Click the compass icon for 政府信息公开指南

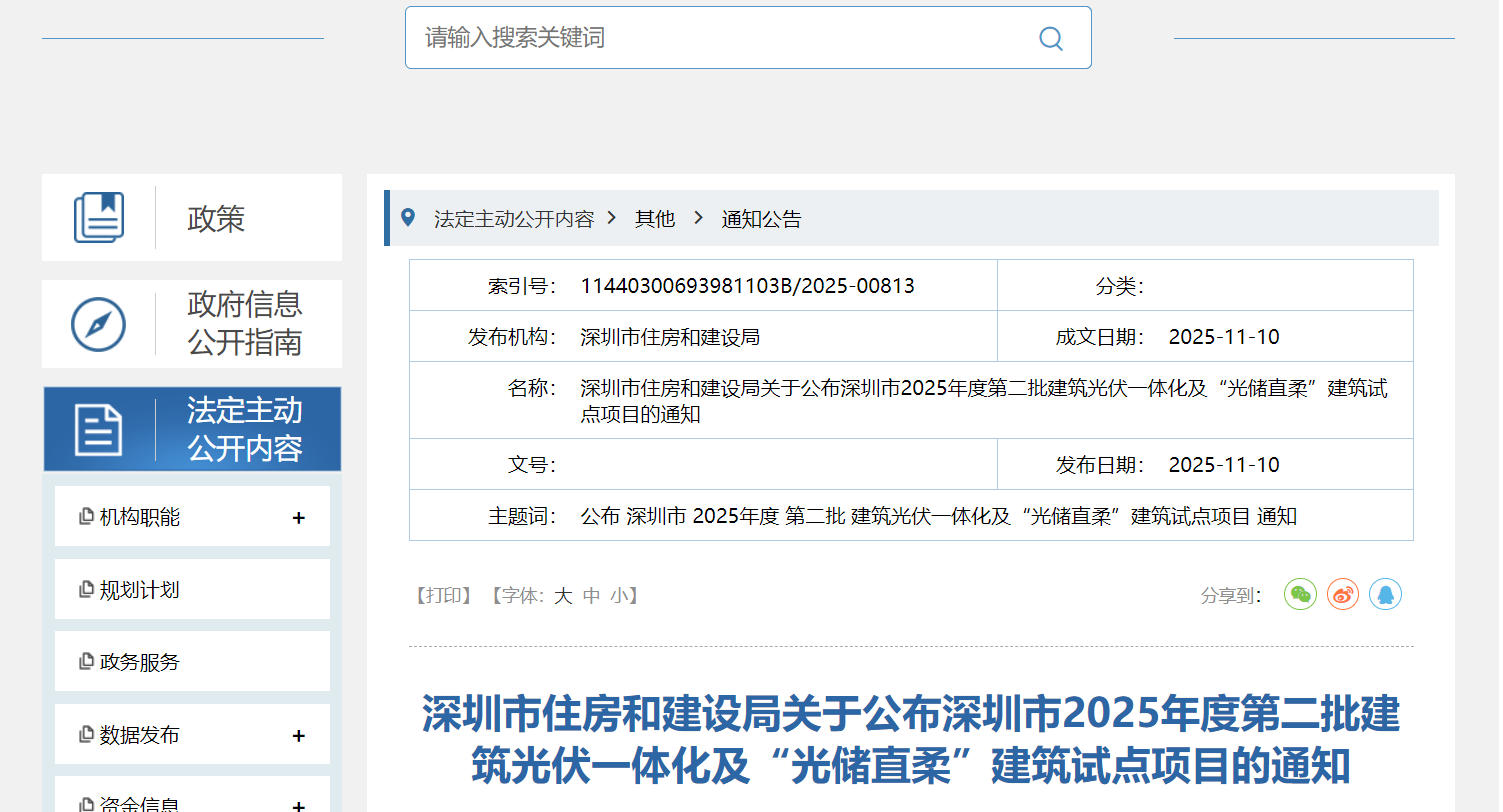coord(99,324)
